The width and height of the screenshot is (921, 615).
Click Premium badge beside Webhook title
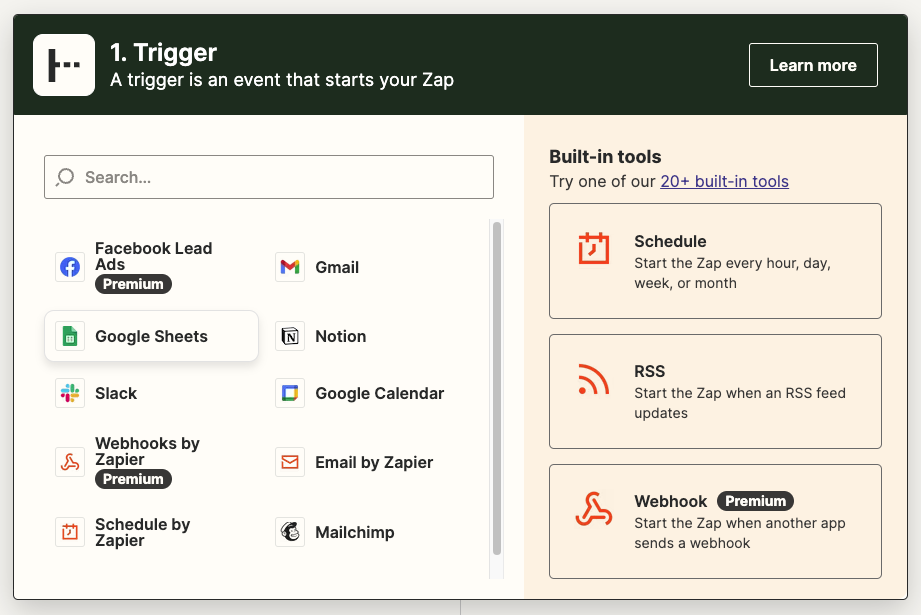[x=755, y=501]
